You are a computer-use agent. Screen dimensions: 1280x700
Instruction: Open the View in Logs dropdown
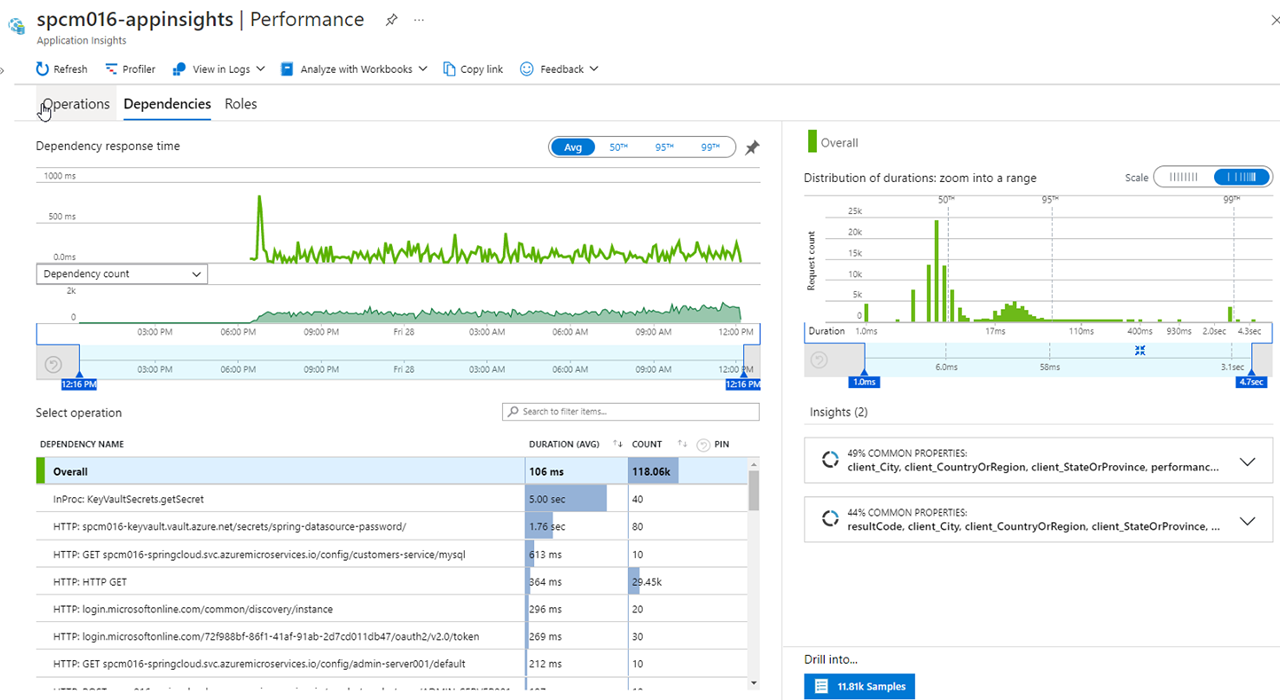coord(219,69)
